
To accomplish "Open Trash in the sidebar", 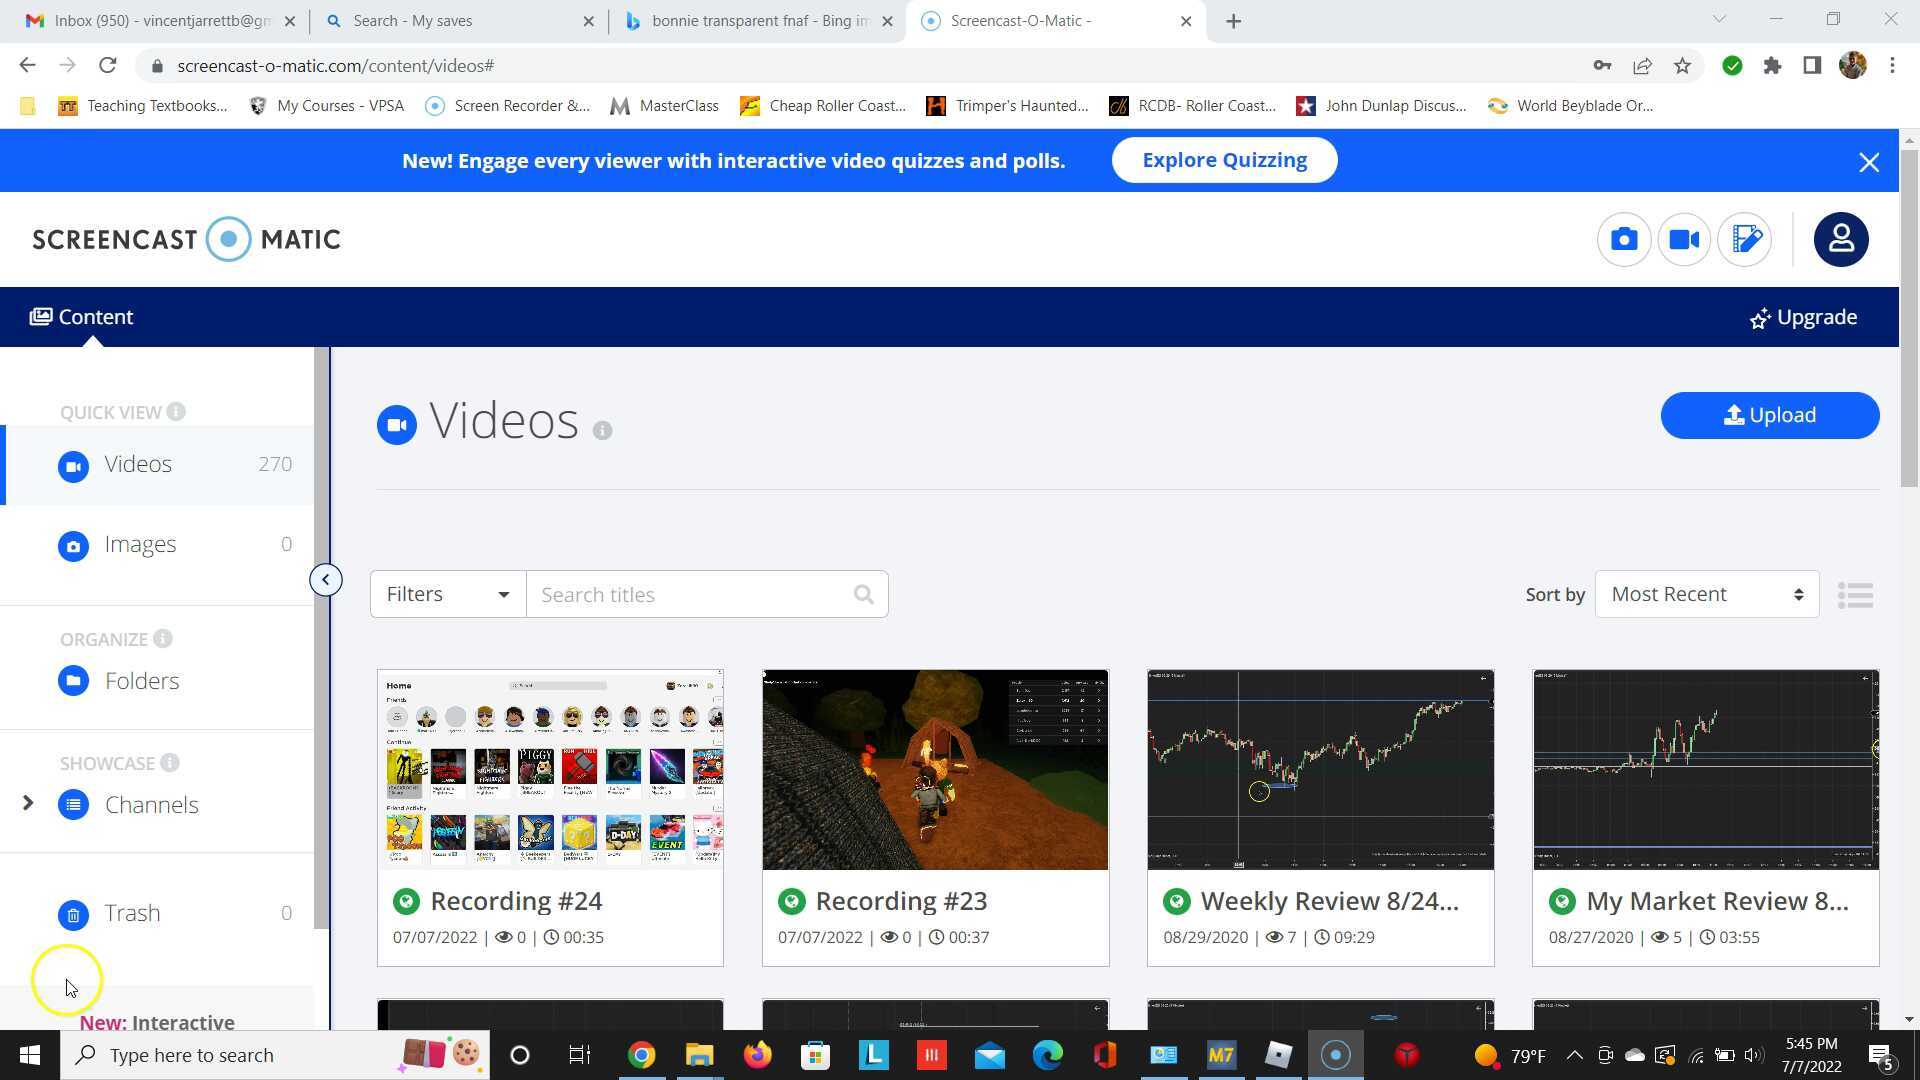I will coord(132,913).
